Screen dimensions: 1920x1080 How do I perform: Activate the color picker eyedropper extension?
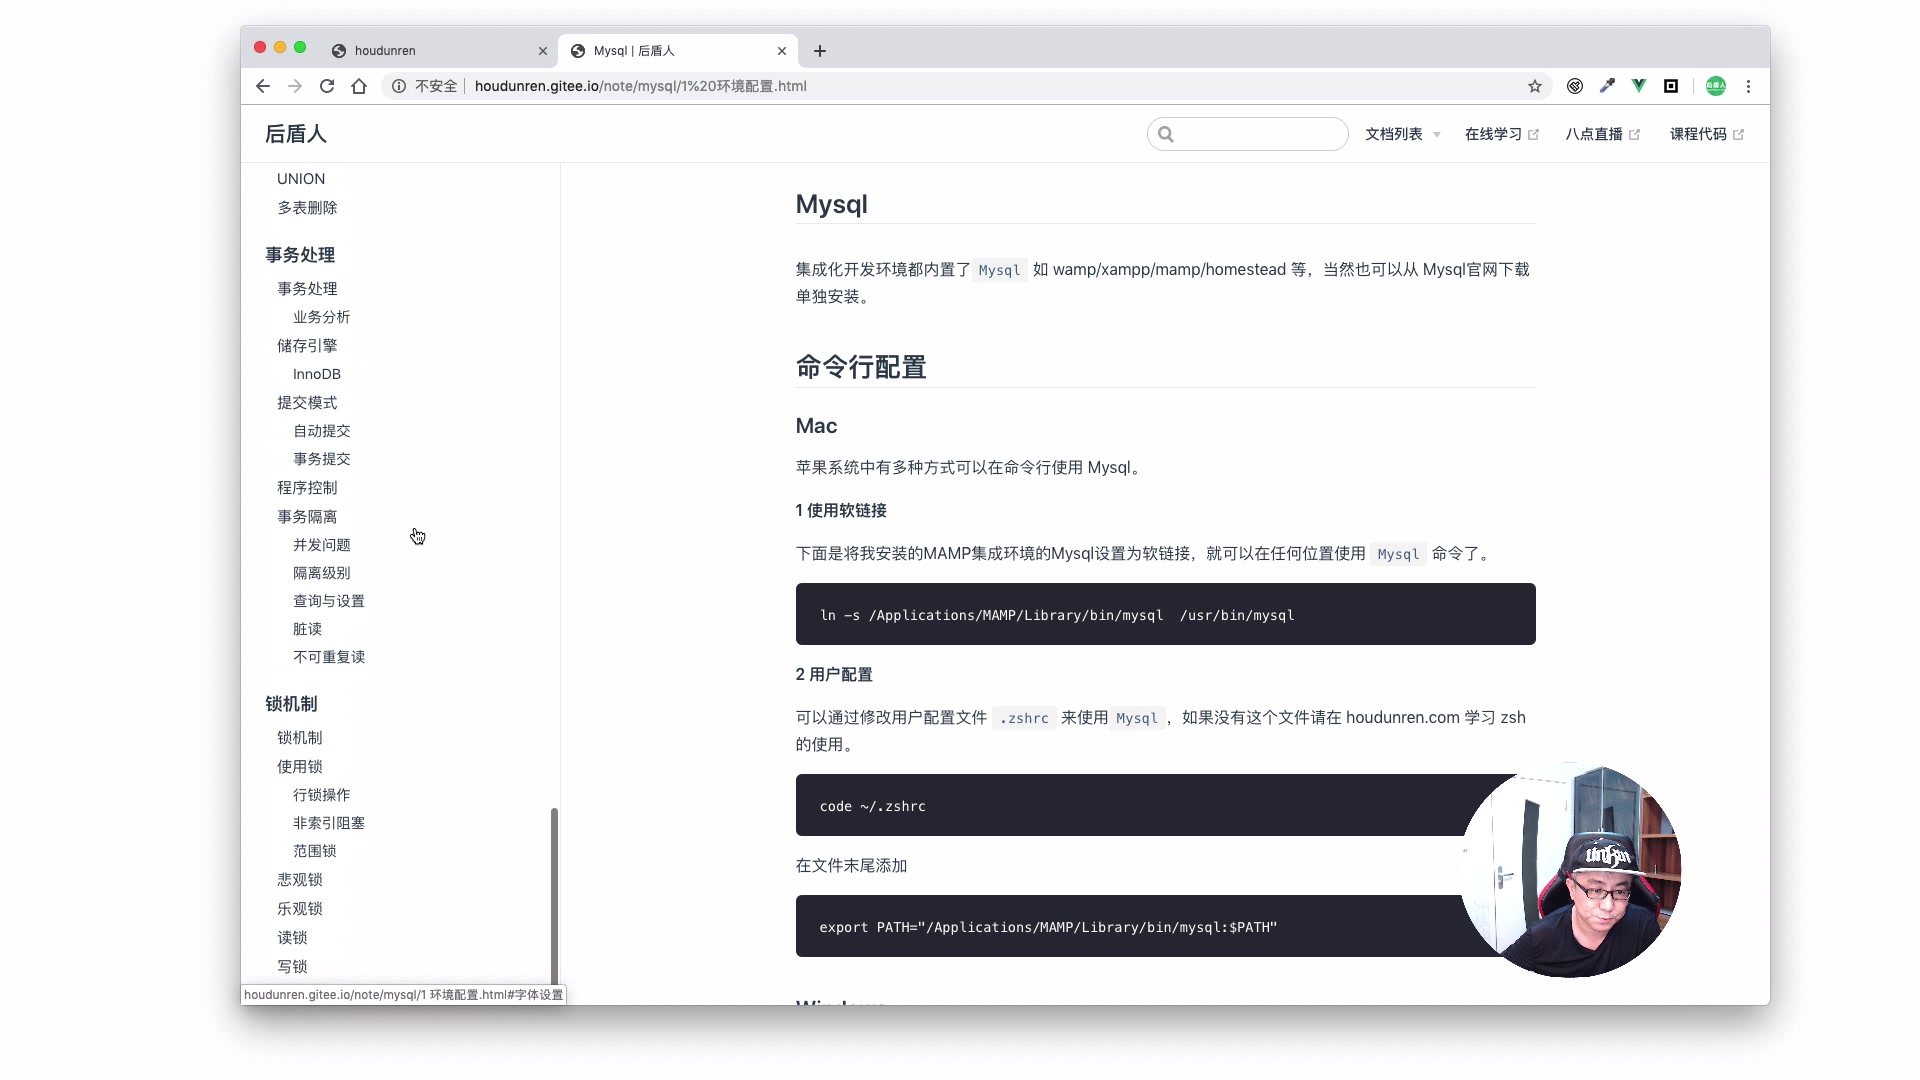pyautogui.click(x=1607, y=86)
